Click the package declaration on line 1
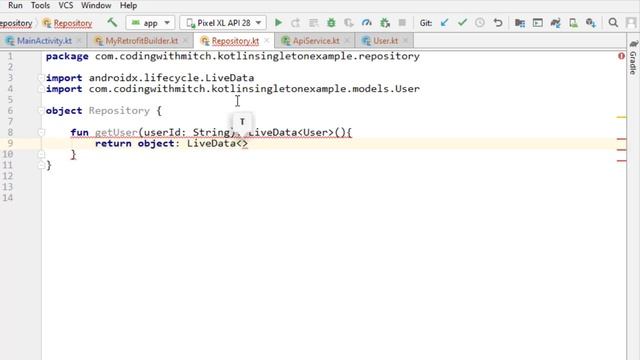The image size is (640, 360). click(233, 56)
